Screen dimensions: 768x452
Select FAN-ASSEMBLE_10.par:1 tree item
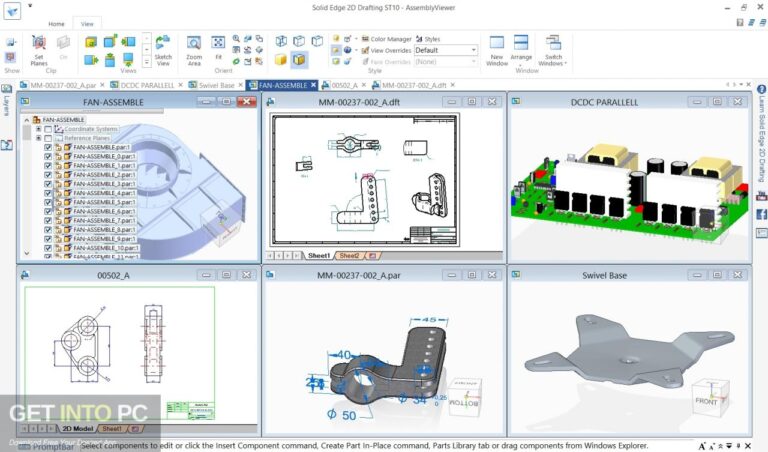pos(105,248)
